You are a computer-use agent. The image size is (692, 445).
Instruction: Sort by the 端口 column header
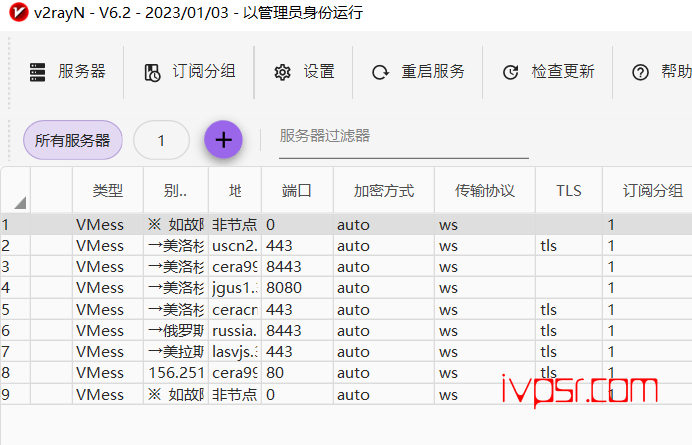(297, 191)
